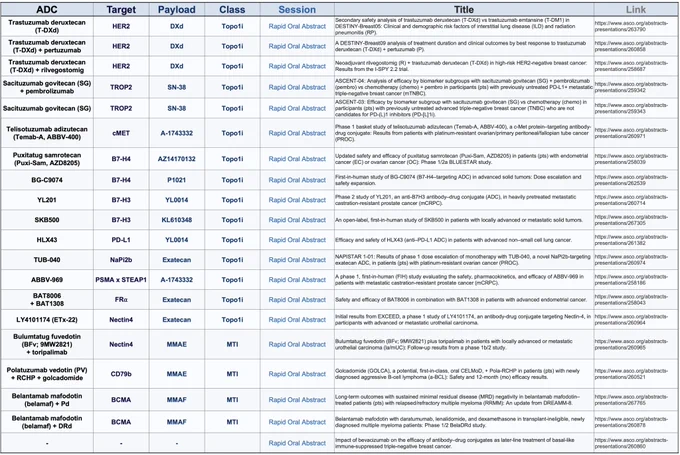Click the NaPi2b target cell

click(121, 260)
